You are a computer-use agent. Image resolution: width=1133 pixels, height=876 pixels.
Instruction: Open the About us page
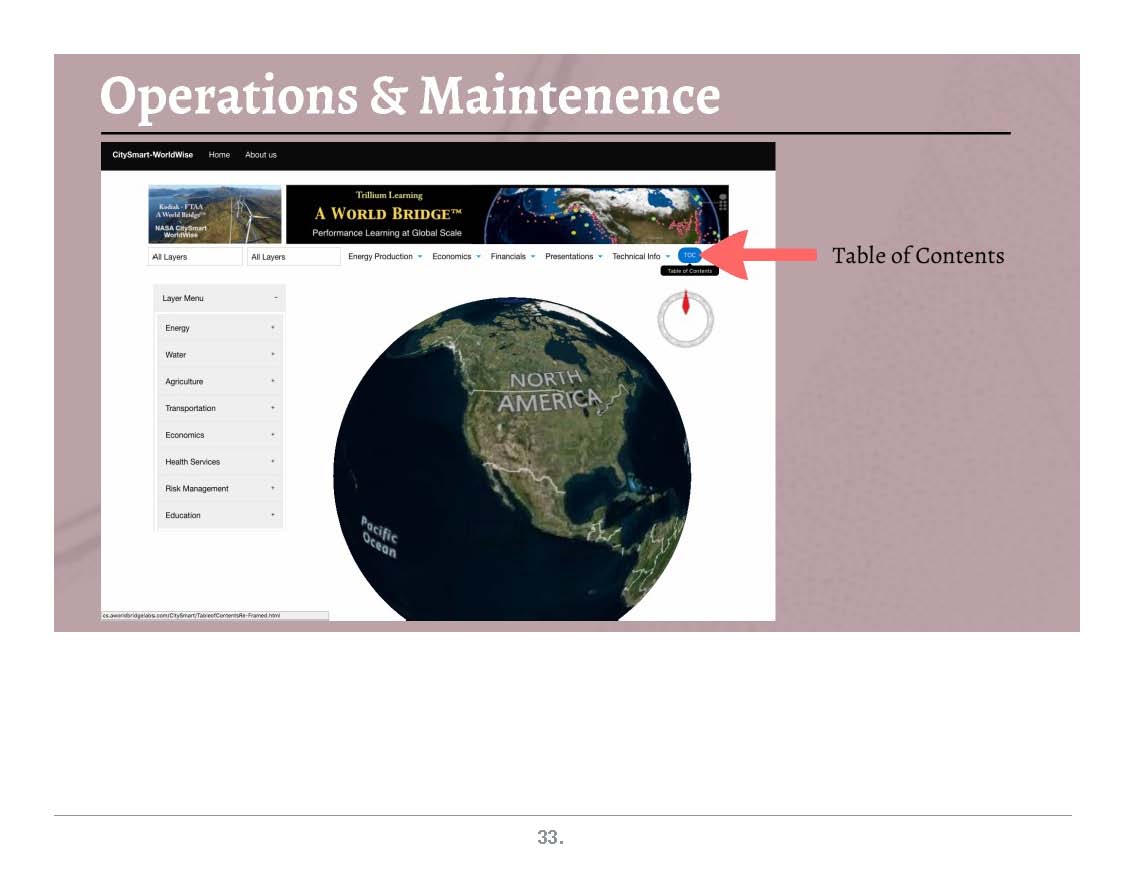261,155
